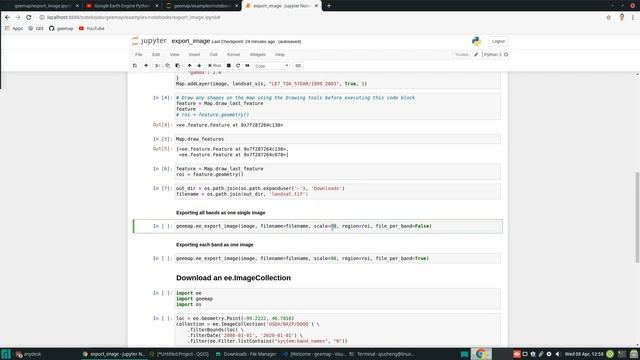The width and height of the screenshot is (640, 360).
Task: Click the Jupyter logo
Action: click(149, 41)
